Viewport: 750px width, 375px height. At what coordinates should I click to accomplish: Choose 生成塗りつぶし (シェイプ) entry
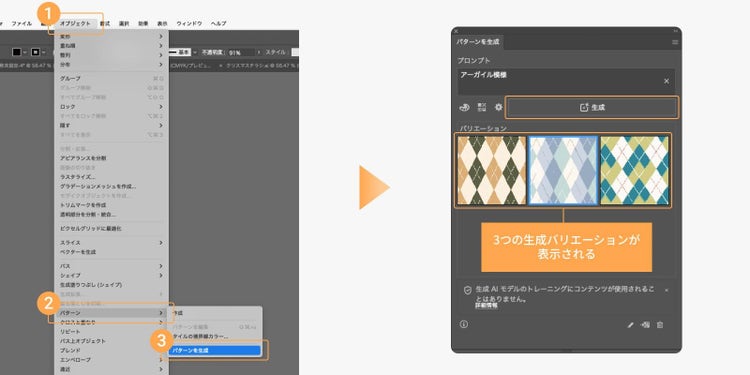click(x=111, y=285)
